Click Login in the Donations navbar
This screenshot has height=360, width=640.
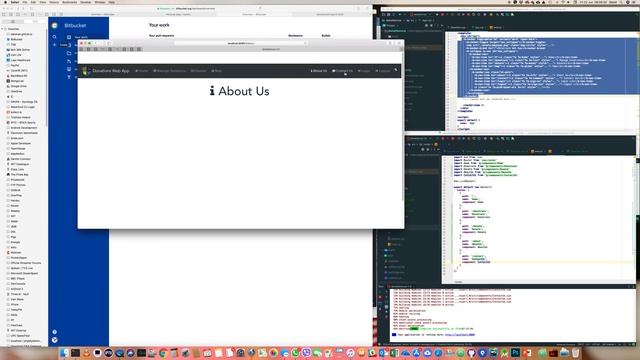[x=364, y=71]
